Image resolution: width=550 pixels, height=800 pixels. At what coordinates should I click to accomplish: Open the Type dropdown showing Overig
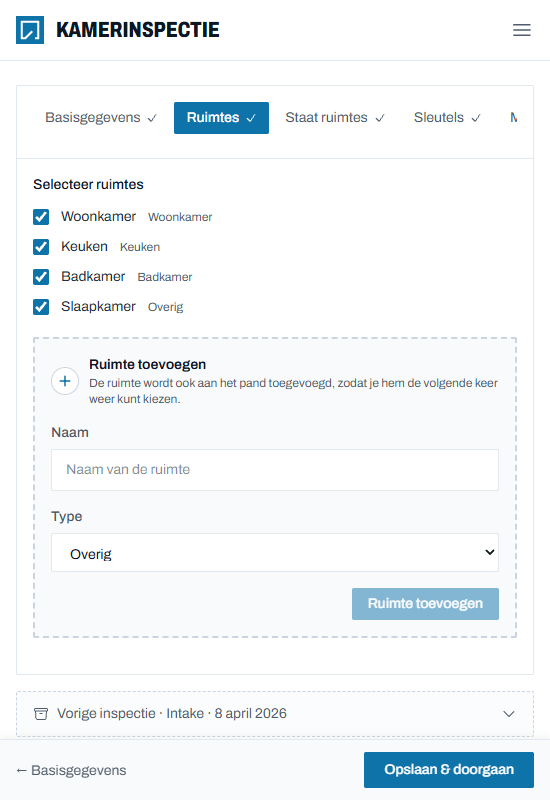[275, 553]
